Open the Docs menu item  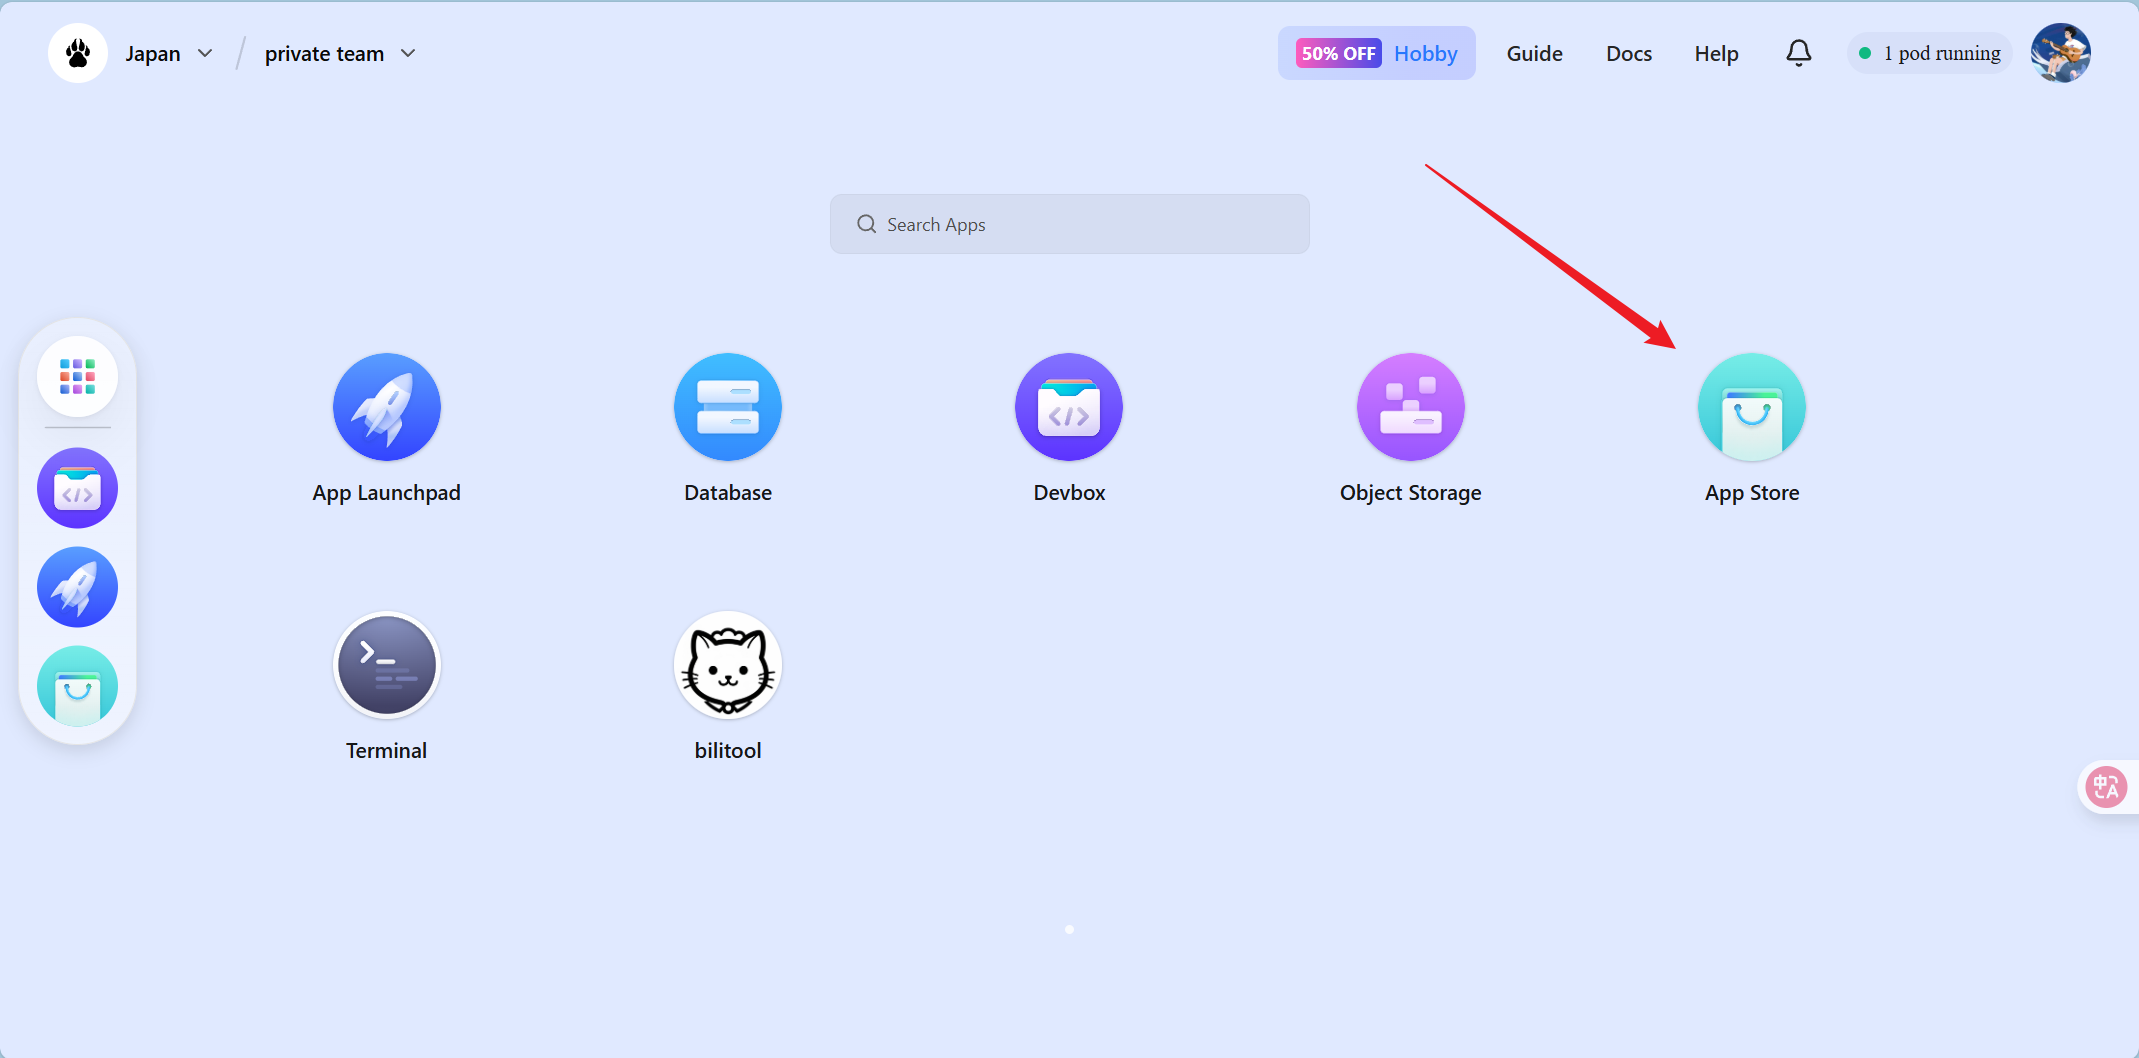tap(1628, 53)
